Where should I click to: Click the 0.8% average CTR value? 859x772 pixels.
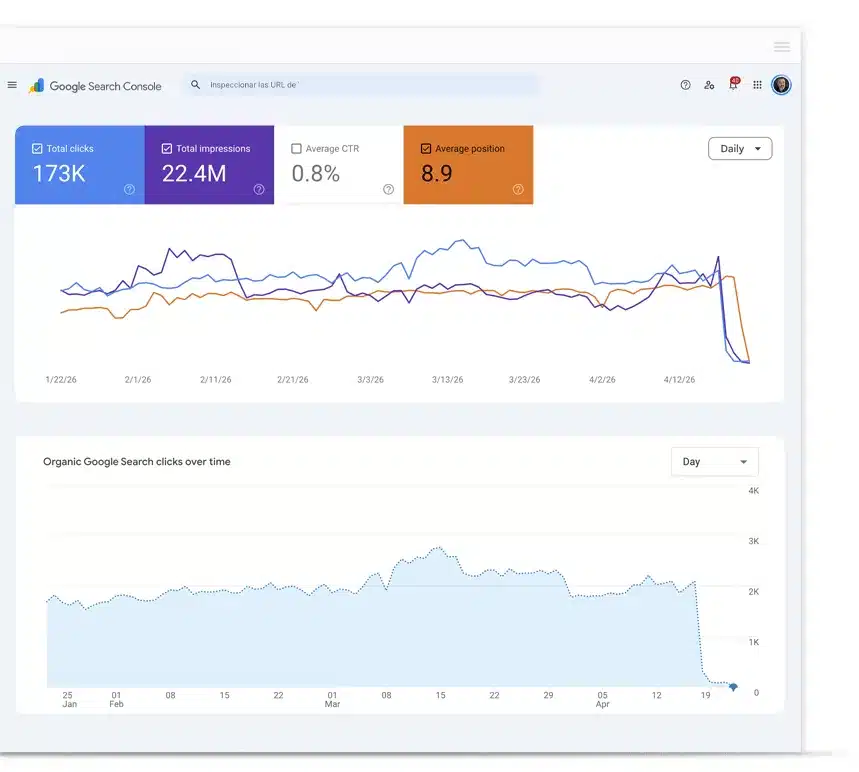tap(316, 174)
